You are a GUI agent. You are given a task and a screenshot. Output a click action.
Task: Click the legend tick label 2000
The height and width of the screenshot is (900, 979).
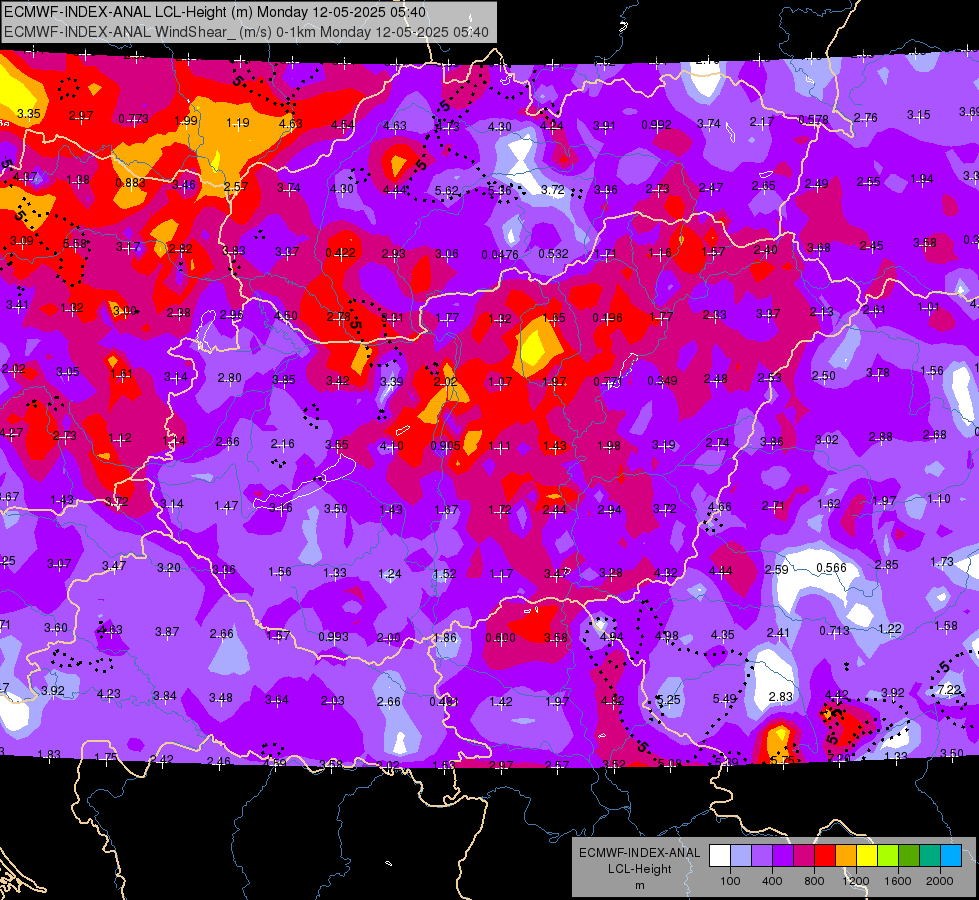pos(940,881)
